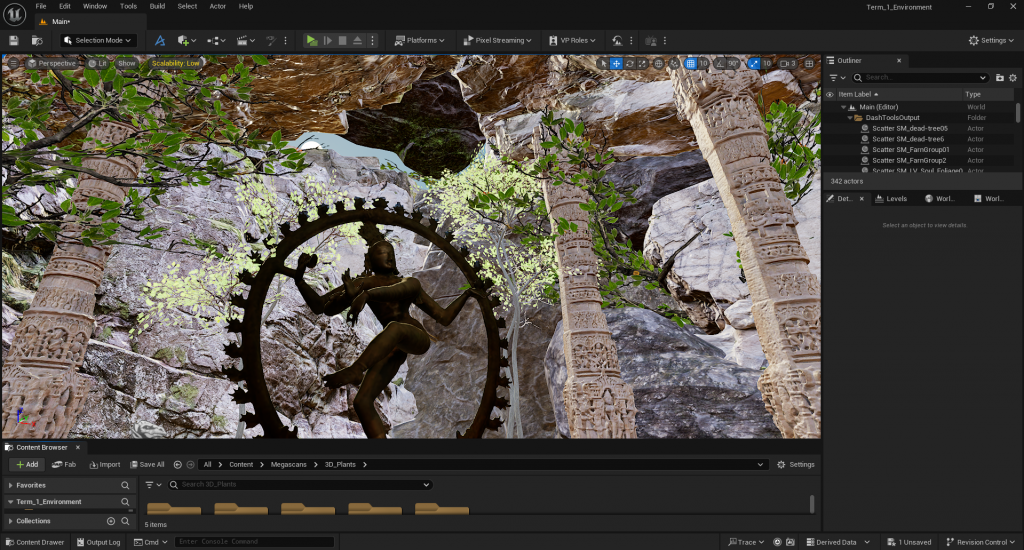Open the Lit view mode menu
Image resolution: width=1024 pixels, height=550 pixels.
98,63
